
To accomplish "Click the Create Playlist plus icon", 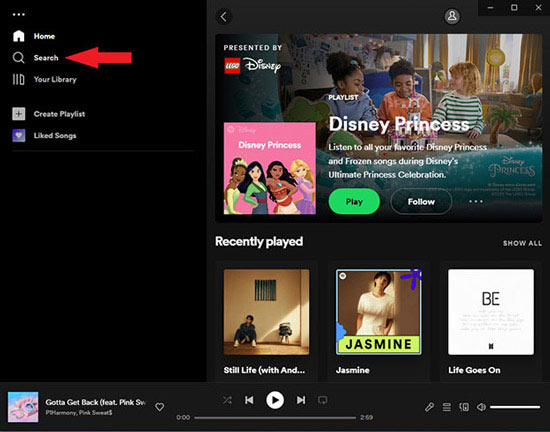I will (19, 114).
